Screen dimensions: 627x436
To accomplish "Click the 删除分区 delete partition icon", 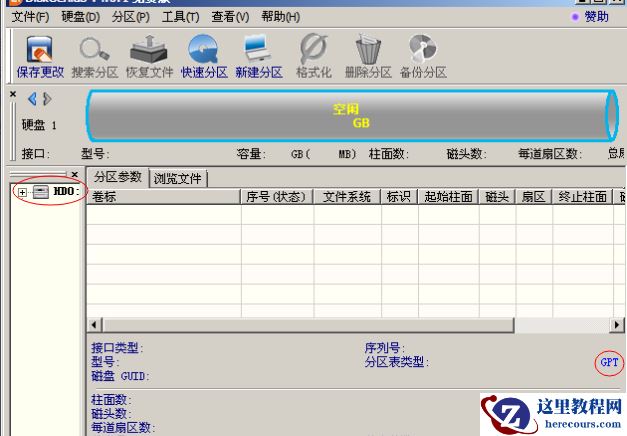I will (x=368, y=49).
